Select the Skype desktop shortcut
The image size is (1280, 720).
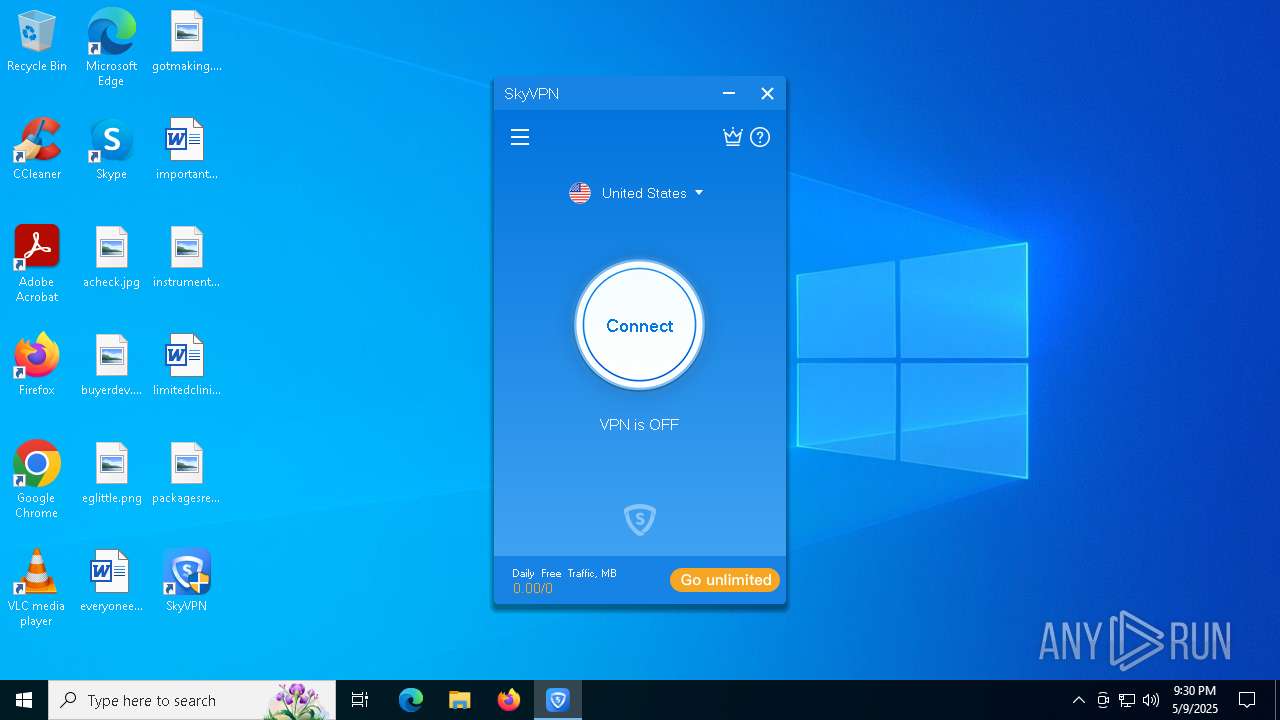coord(111,150)
